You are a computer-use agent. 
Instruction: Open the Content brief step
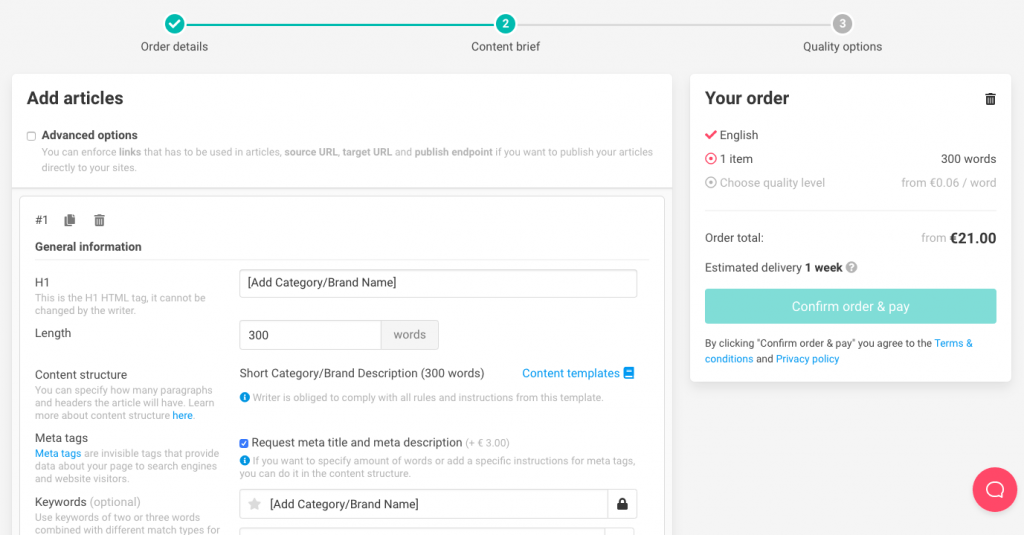click(x=506, y=23)
